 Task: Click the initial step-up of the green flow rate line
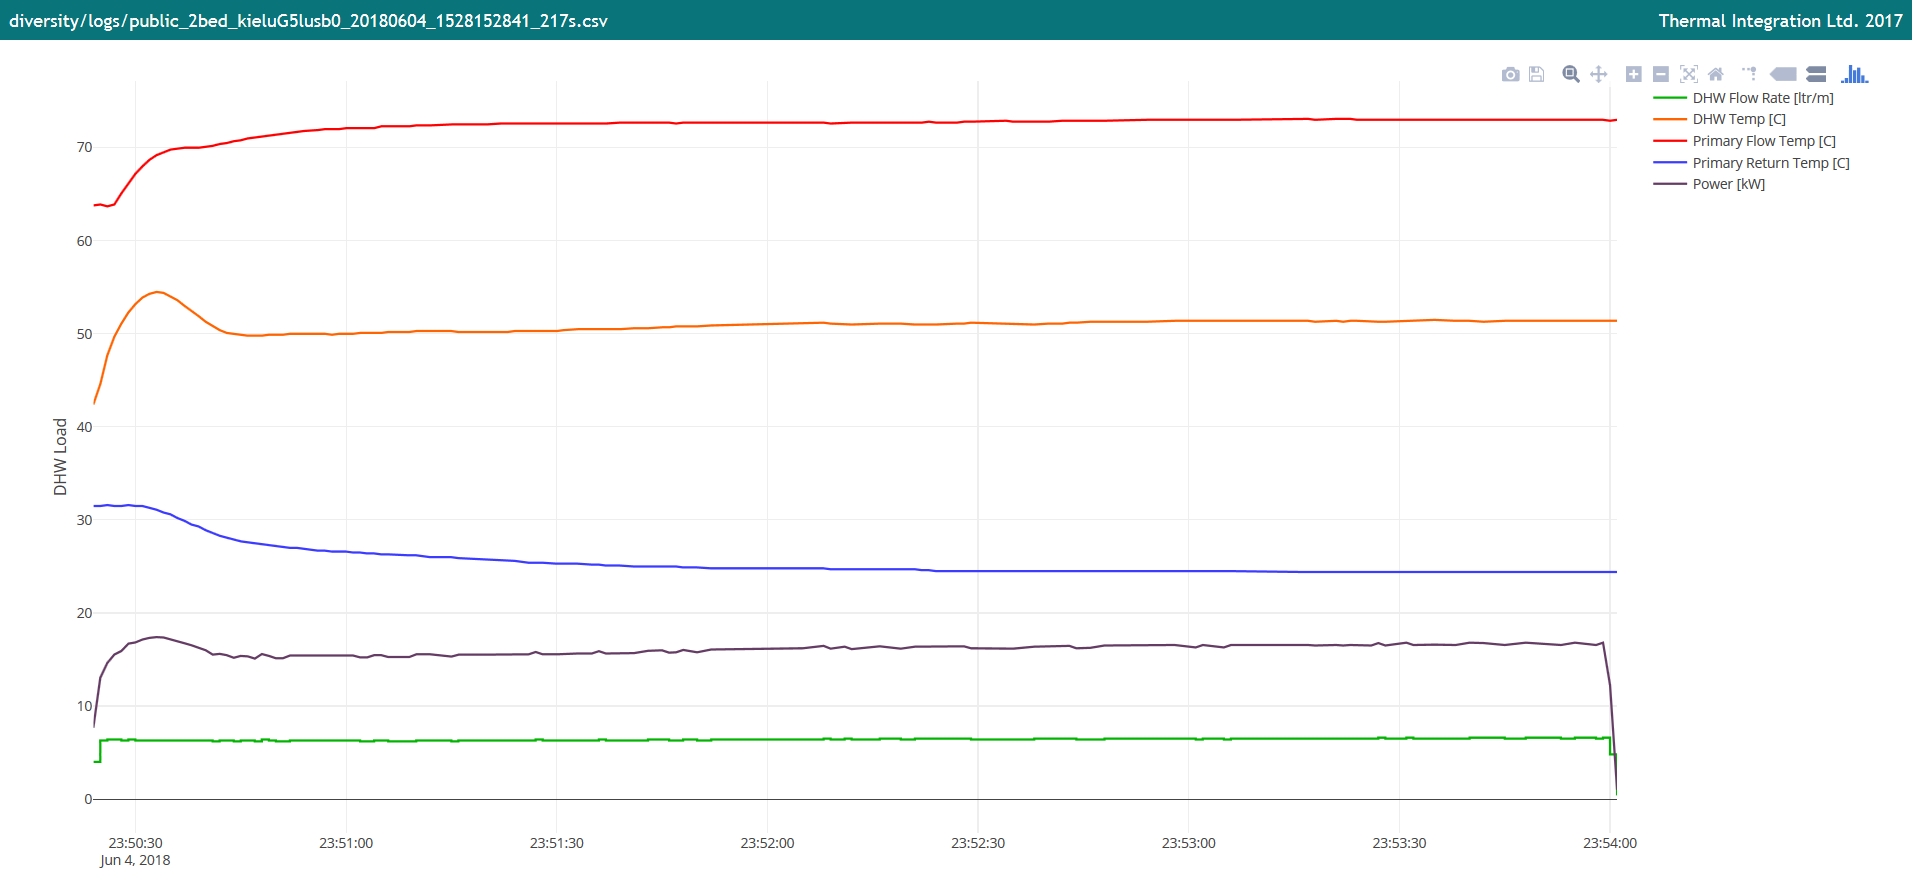pyautogui.click(x=100, y=750)
